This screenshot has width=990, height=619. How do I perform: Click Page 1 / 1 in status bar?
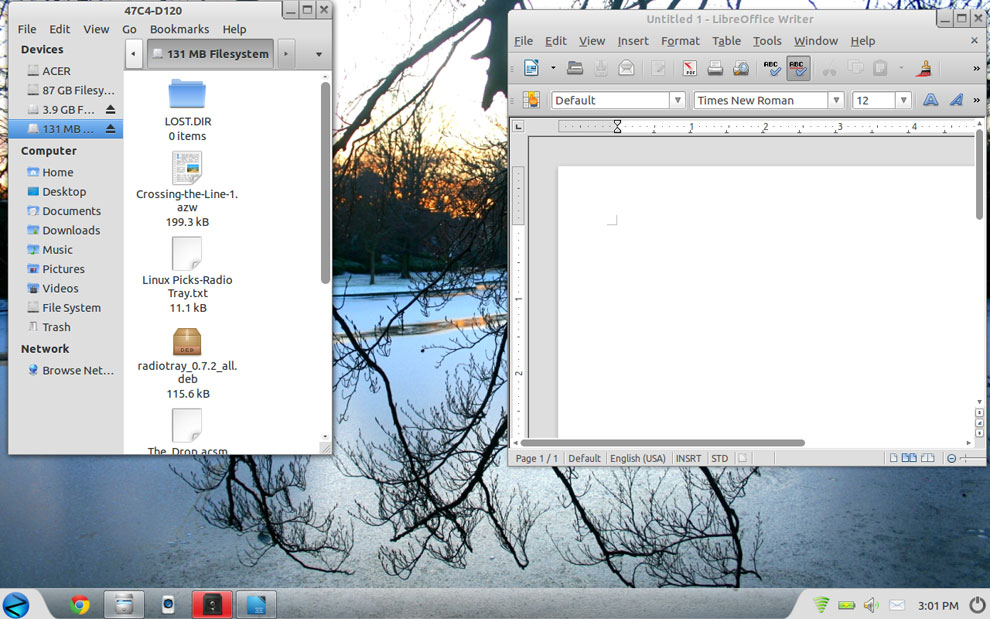(x=537, y=459)
